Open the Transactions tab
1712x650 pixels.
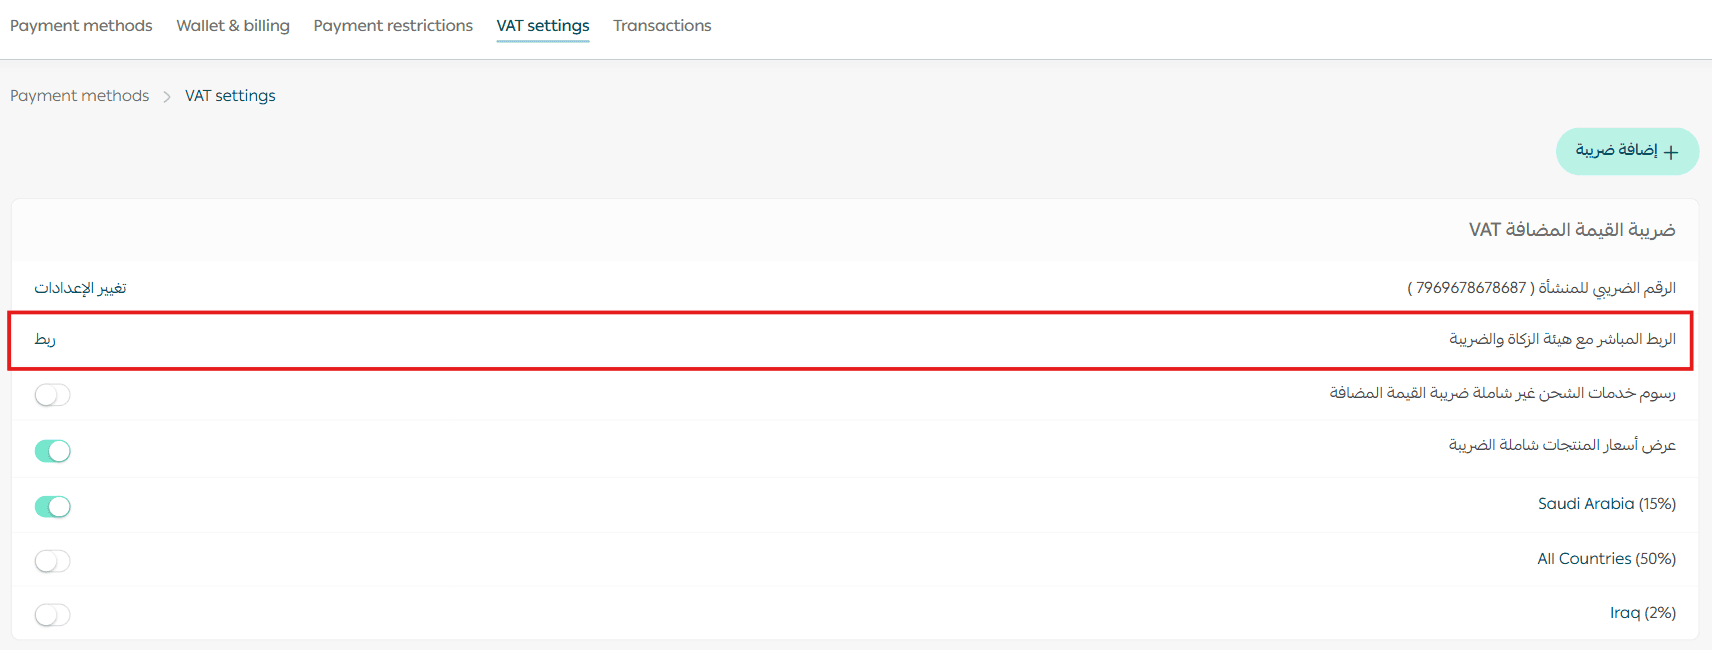pos(662,26)
